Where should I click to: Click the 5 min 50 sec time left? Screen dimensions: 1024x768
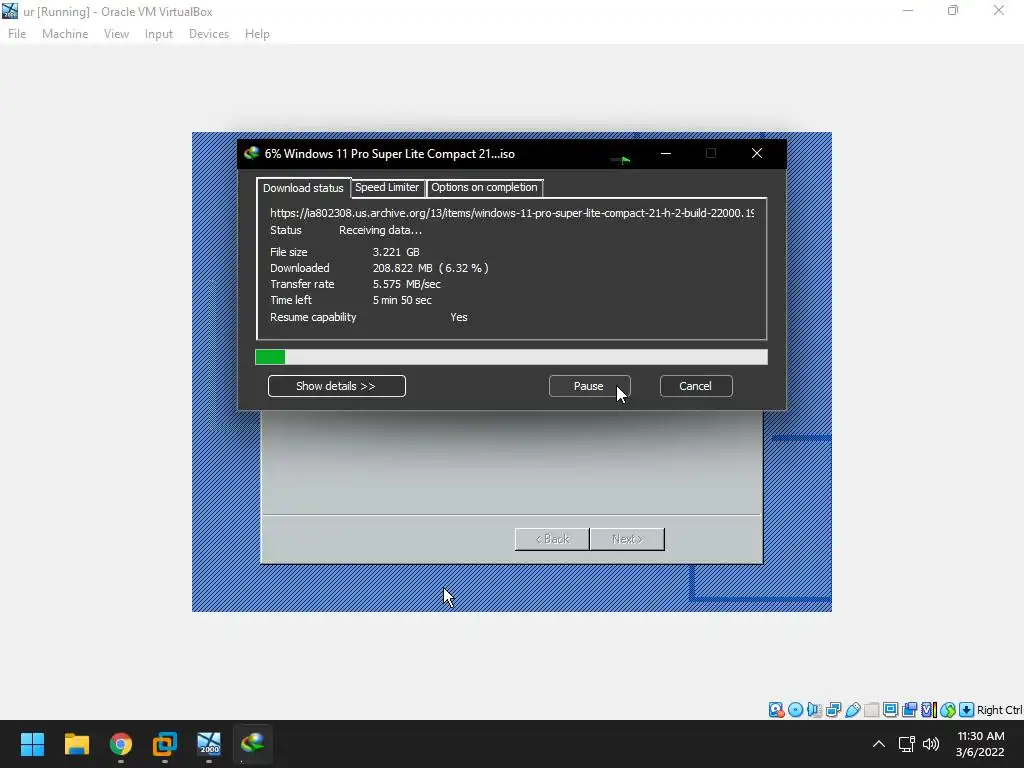point(402,300)
